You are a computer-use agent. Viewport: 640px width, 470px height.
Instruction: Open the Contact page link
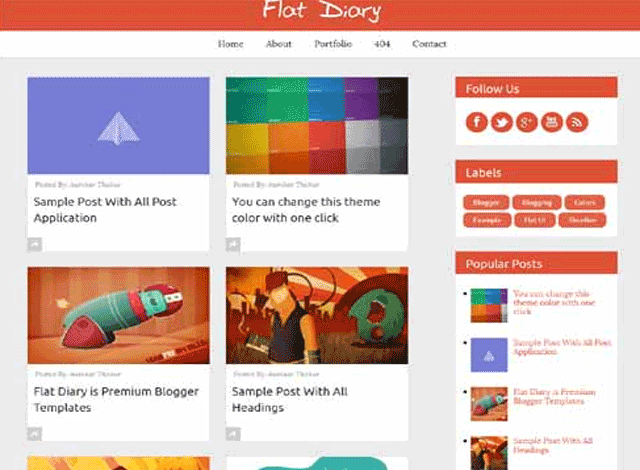coord(429,44)
